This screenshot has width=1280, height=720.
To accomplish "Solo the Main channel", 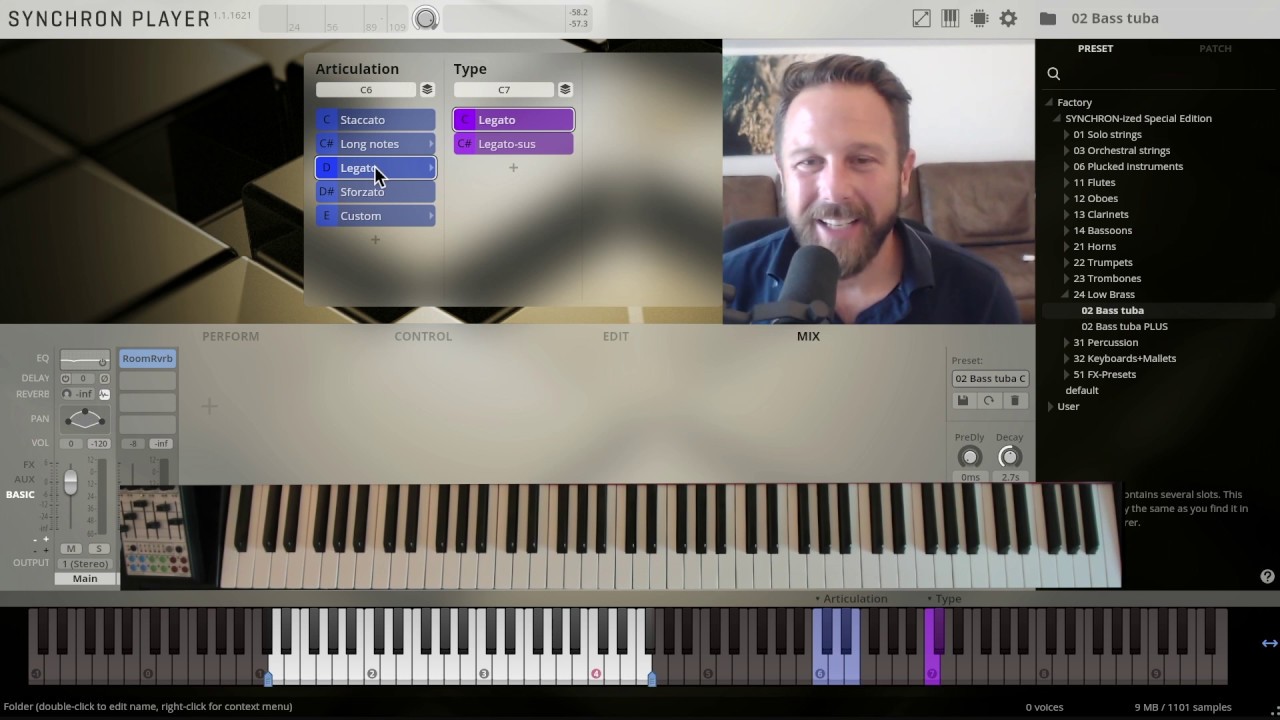I will (98, 548).
